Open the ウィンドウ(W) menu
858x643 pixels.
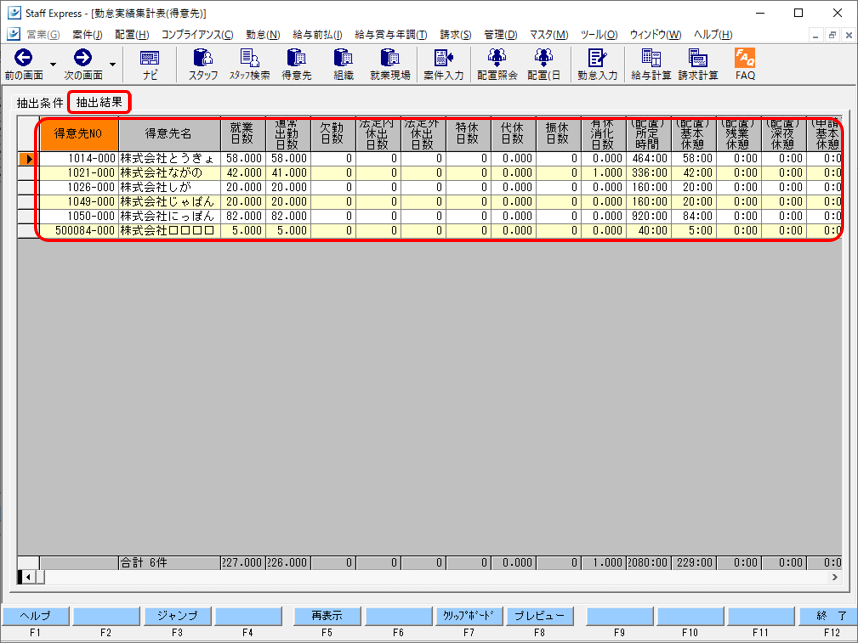(x=655, y=34)
